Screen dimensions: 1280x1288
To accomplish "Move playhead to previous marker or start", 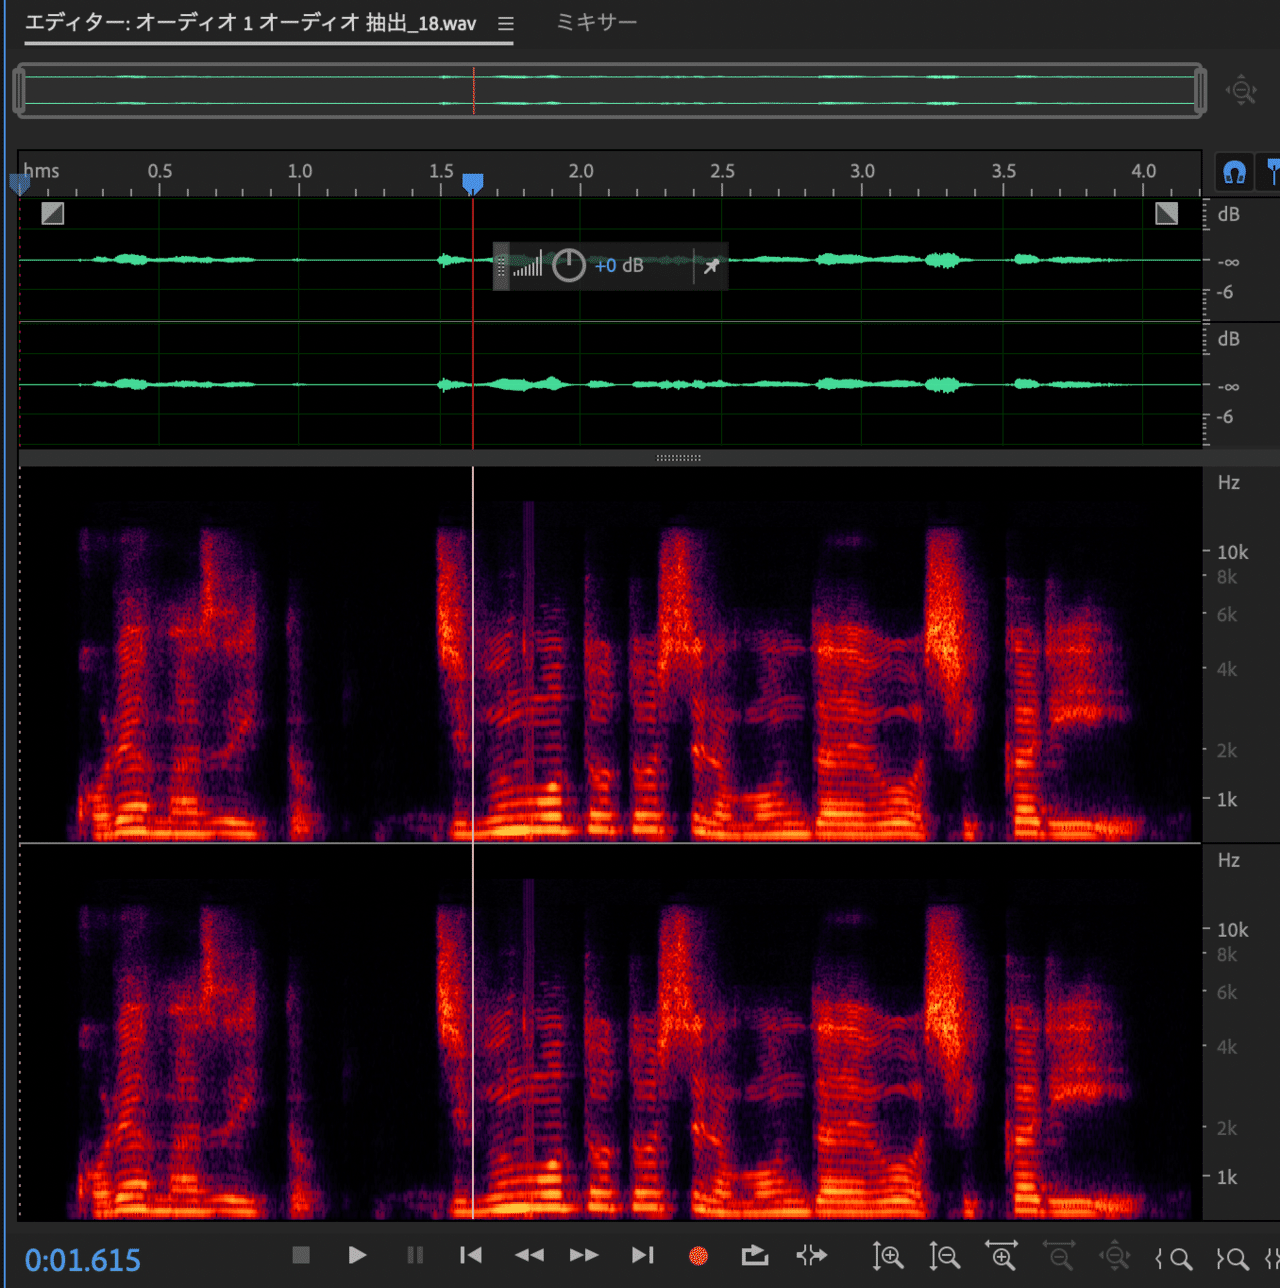I will click(x=471, y=1255).
